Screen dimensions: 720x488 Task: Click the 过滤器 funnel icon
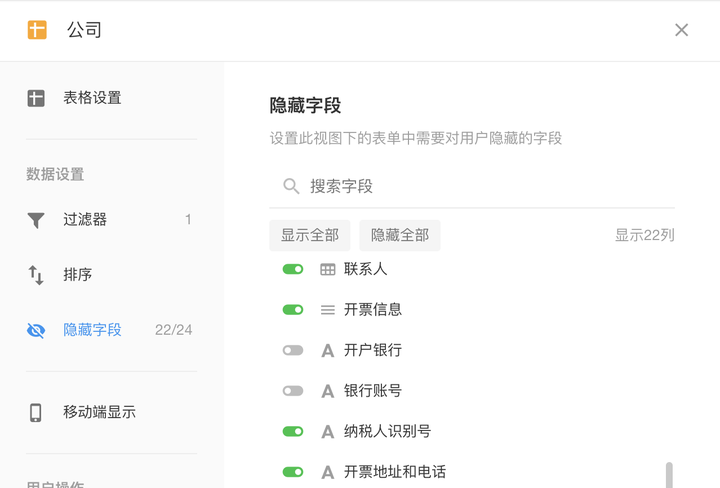pyautogui.click(x=36, y=220)
